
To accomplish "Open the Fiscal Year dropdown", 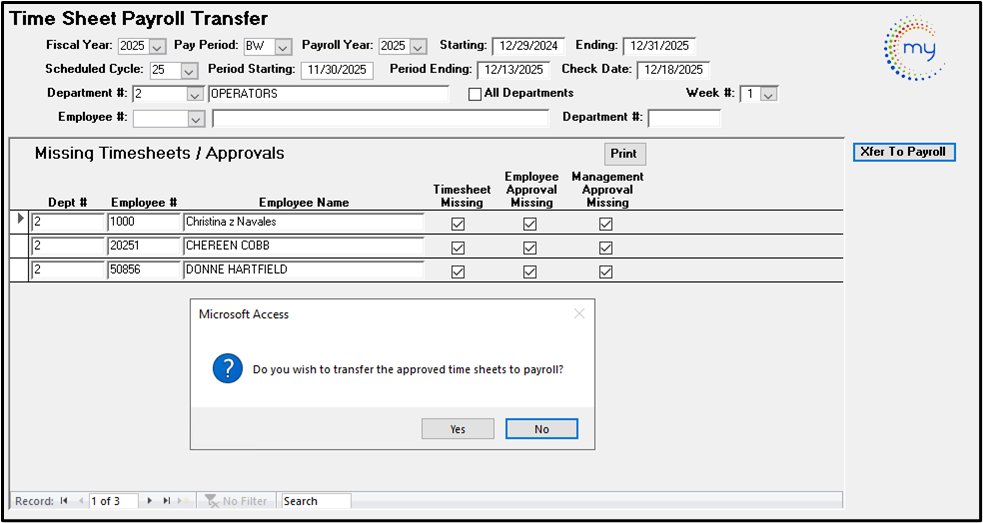I will pyautogui.click(x=157, y=46).
